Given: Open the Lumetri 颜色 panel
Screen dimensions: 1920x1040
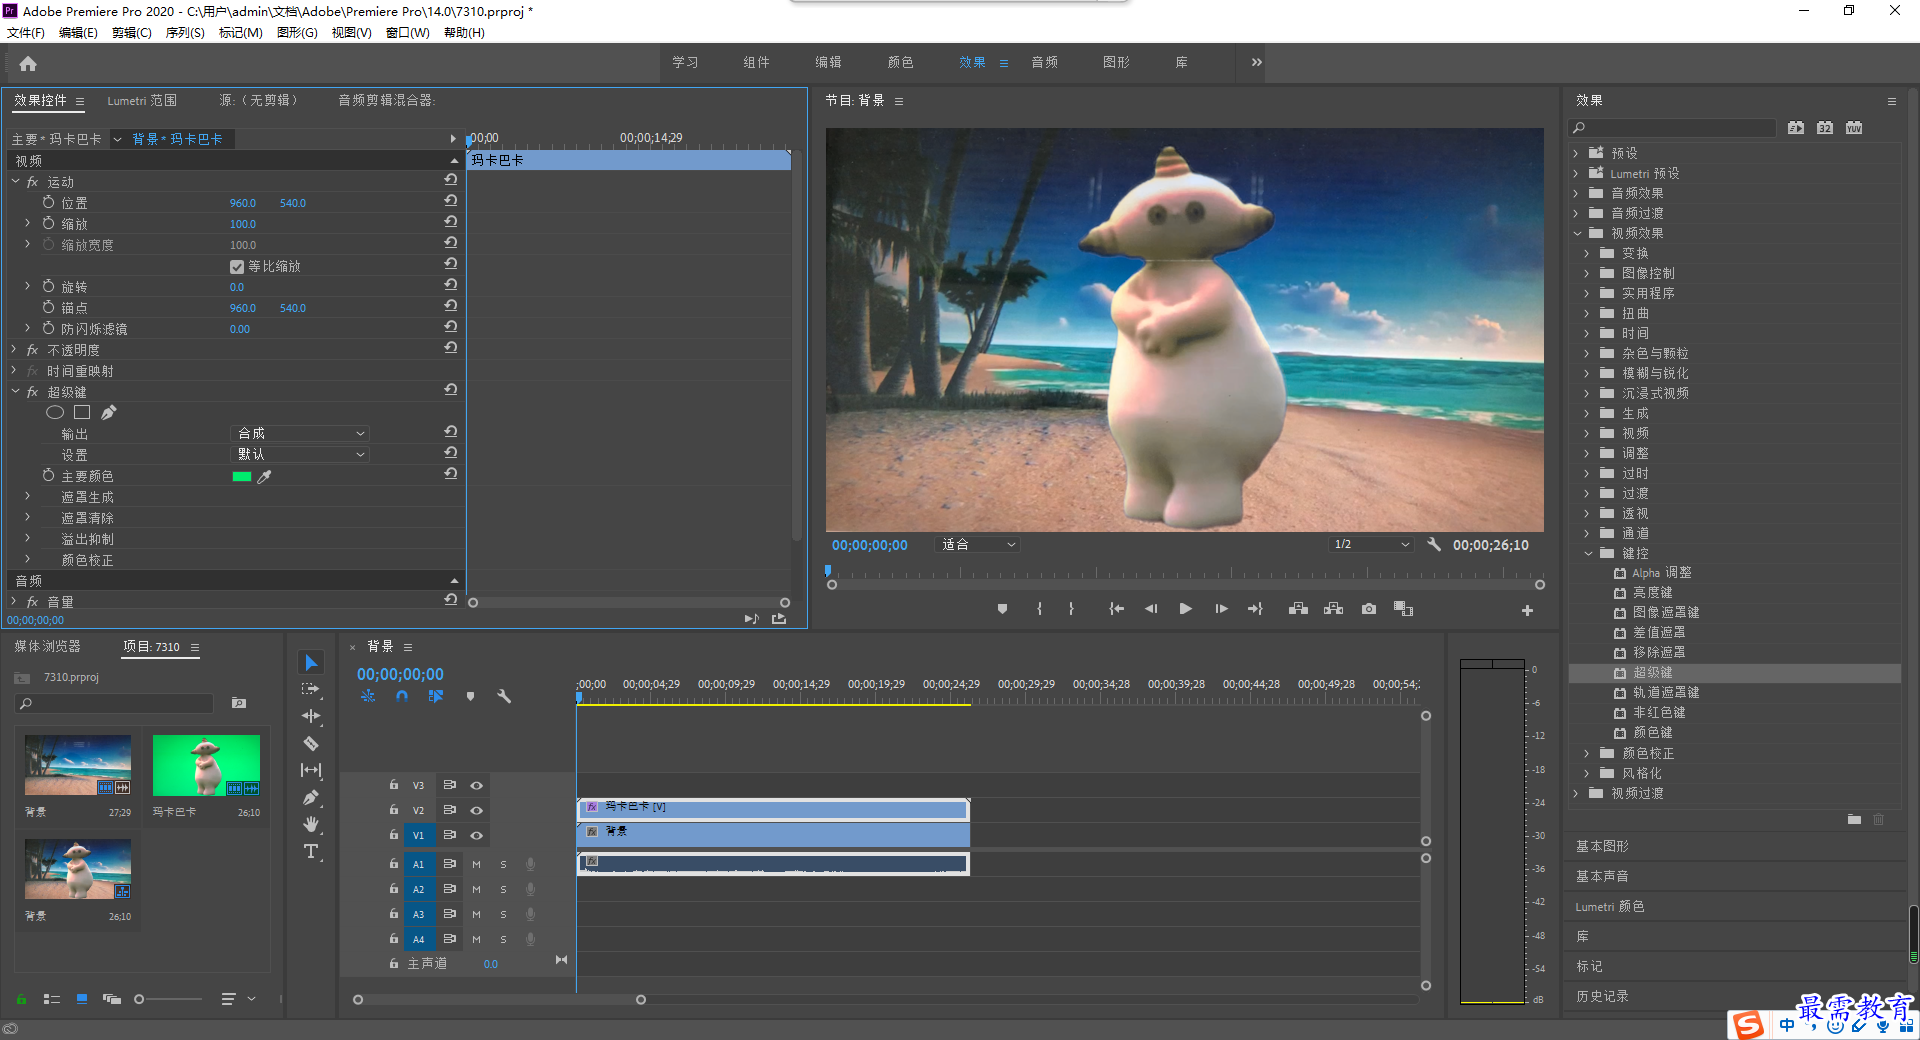Looking at the screenshot, I should [x=1610, y=906].
